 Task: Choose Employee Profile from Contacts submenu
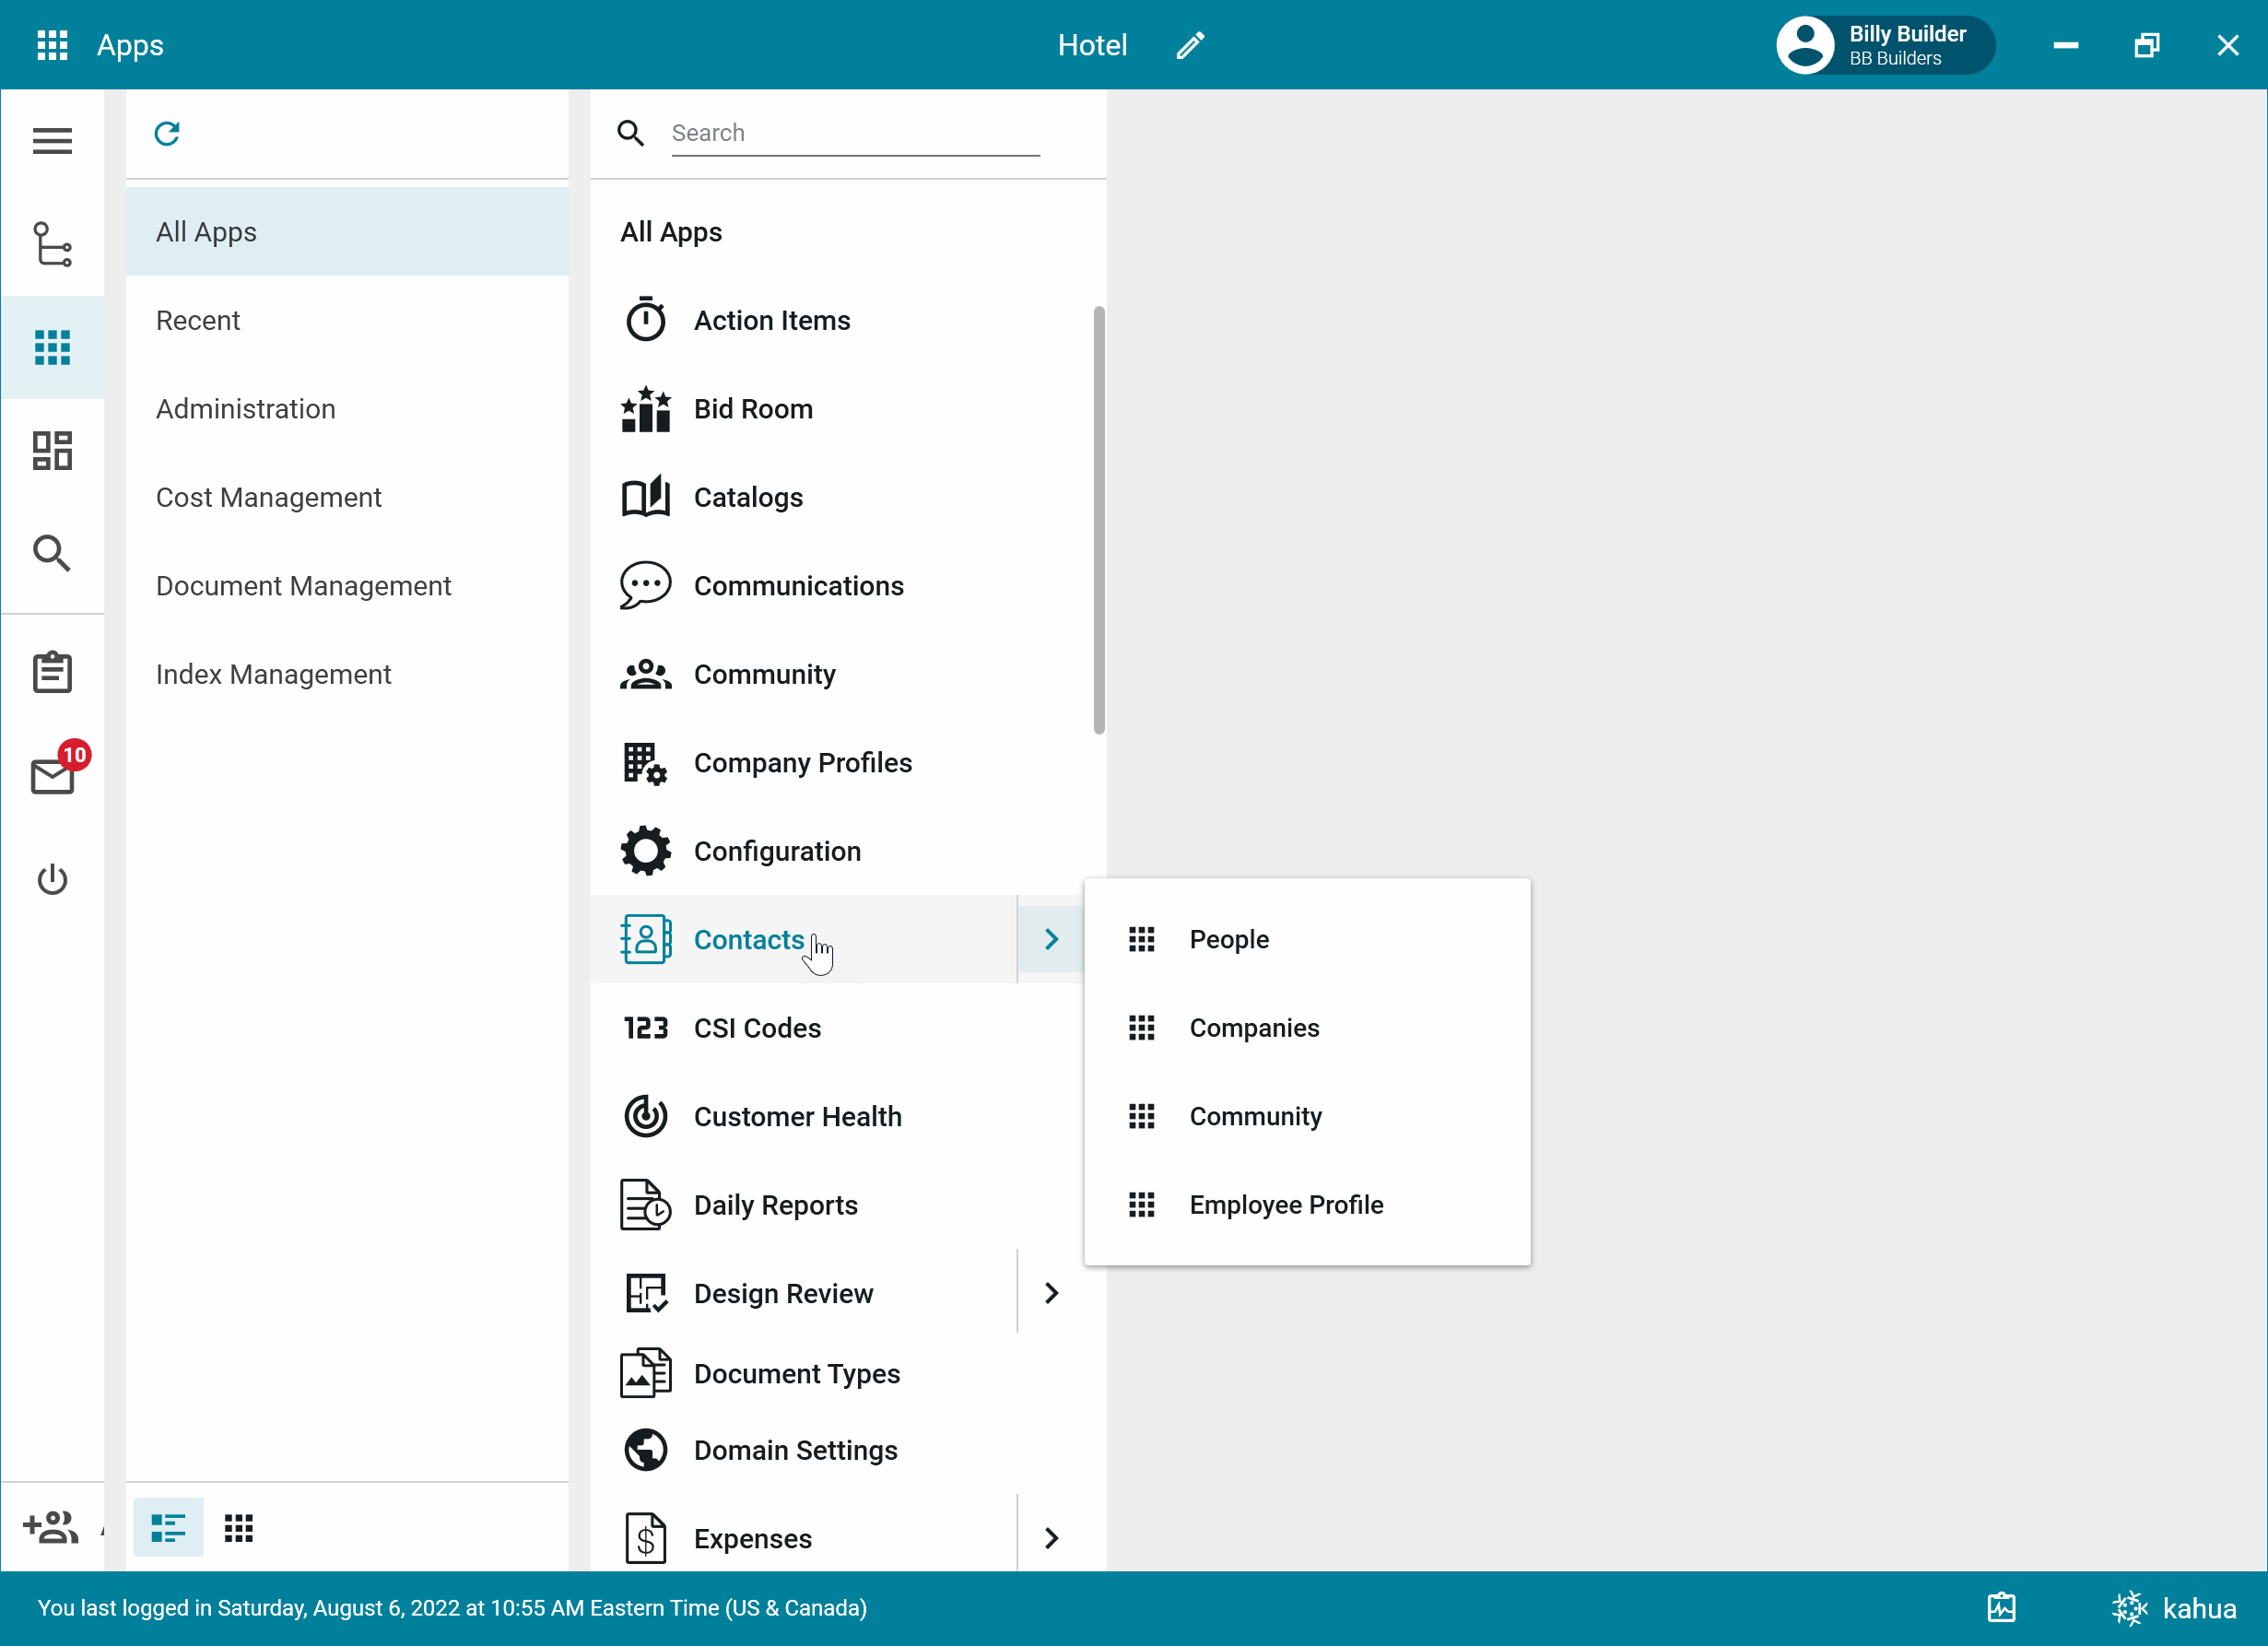coord(1286,1205)
